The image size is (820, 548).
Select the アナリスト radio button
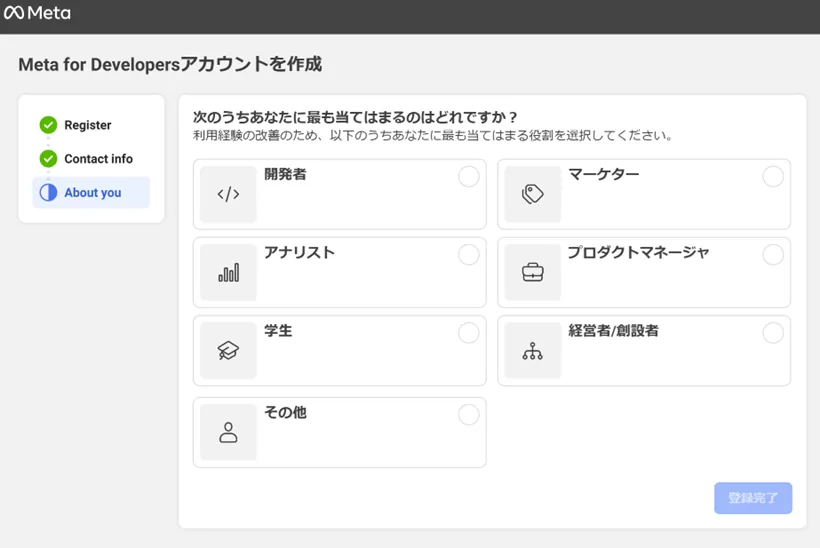469,255
